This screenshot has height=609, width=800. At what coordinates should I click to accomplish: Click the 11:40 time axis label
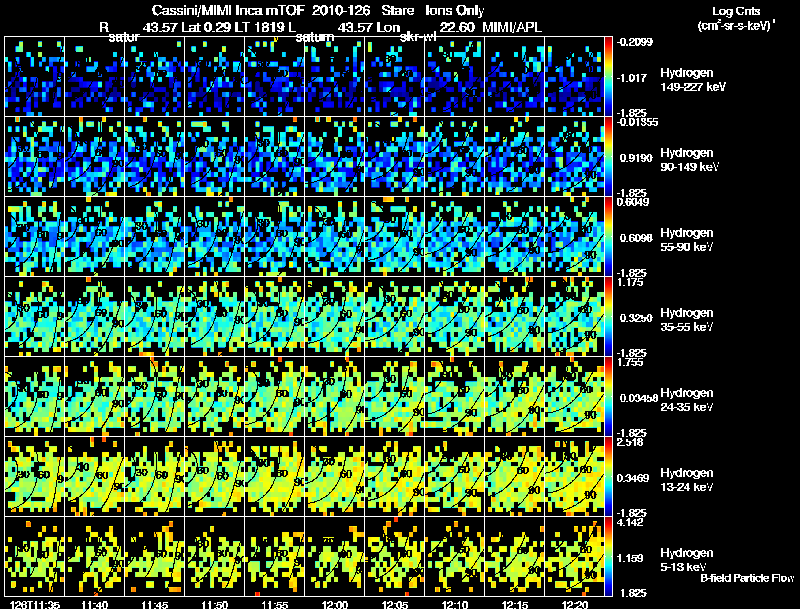pyautogui.click(x=95, y=604)
